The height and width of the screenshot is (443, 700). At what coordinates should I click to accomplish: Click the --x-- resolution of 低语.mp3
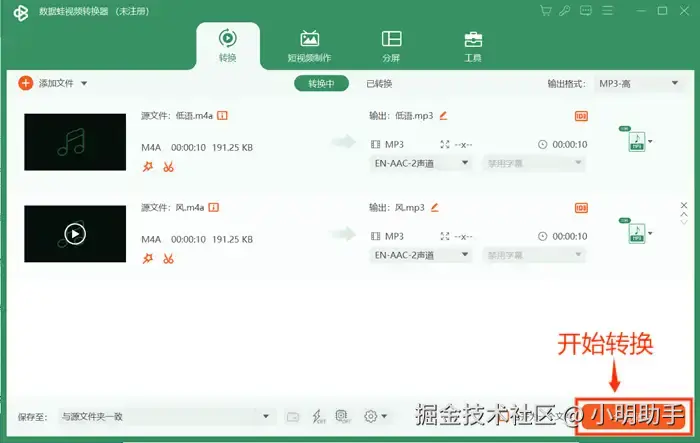463,144
